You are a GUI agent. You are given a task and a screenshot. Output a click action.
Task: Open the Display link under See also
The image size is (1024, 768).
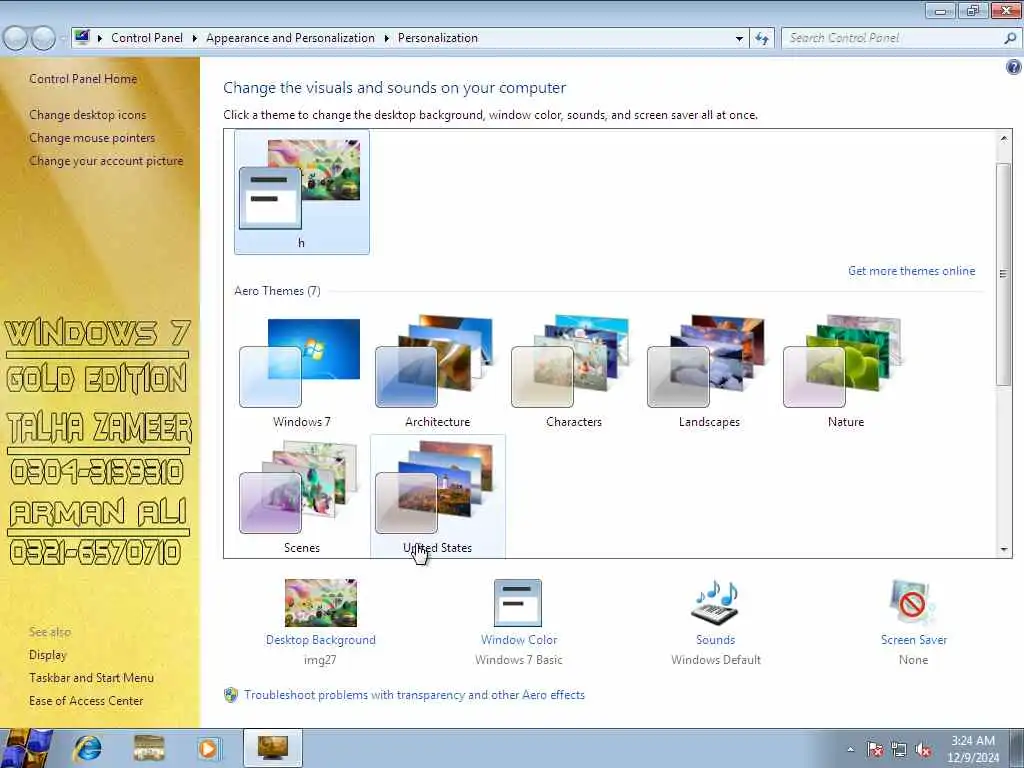[48, 654]
